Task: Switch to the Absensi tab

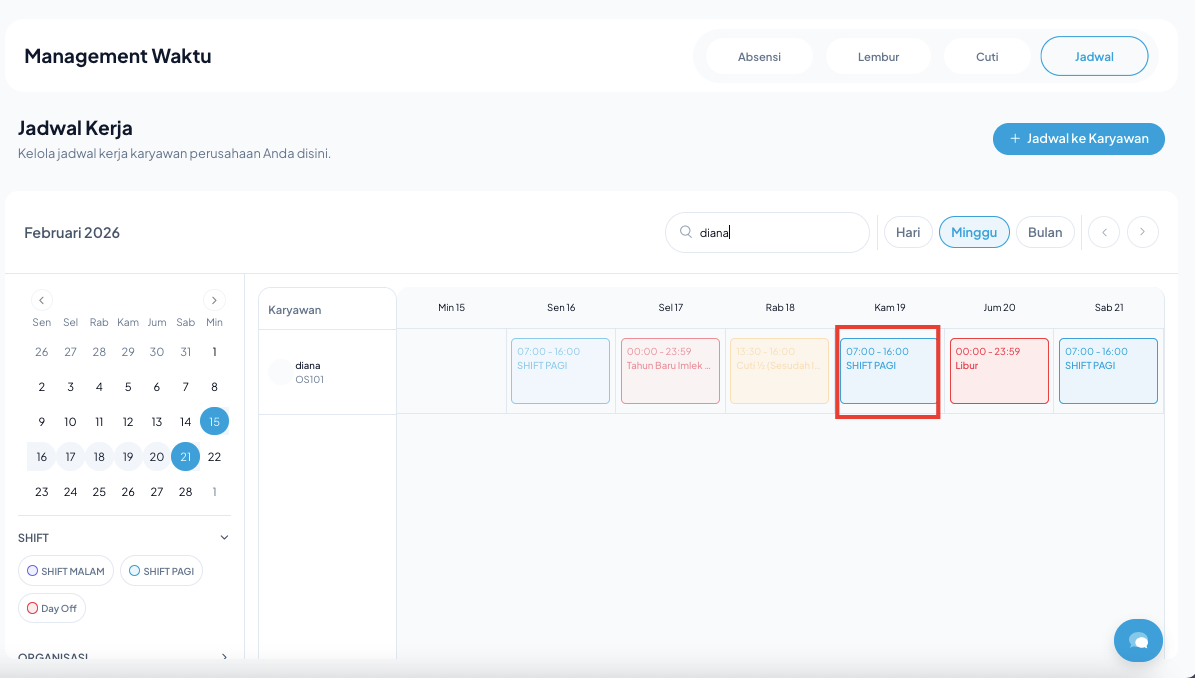Action: click(x=759, y=56)
